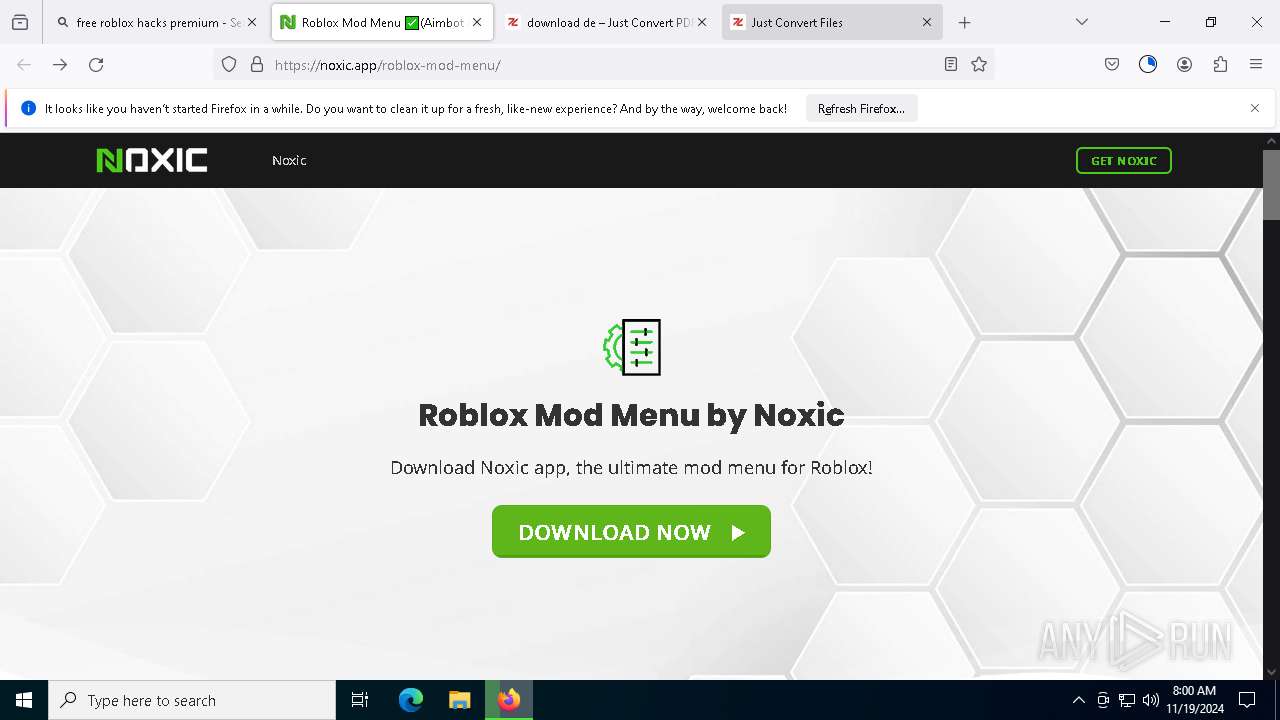Go back to previous page

pyautogui.click(x=24, y=64)
